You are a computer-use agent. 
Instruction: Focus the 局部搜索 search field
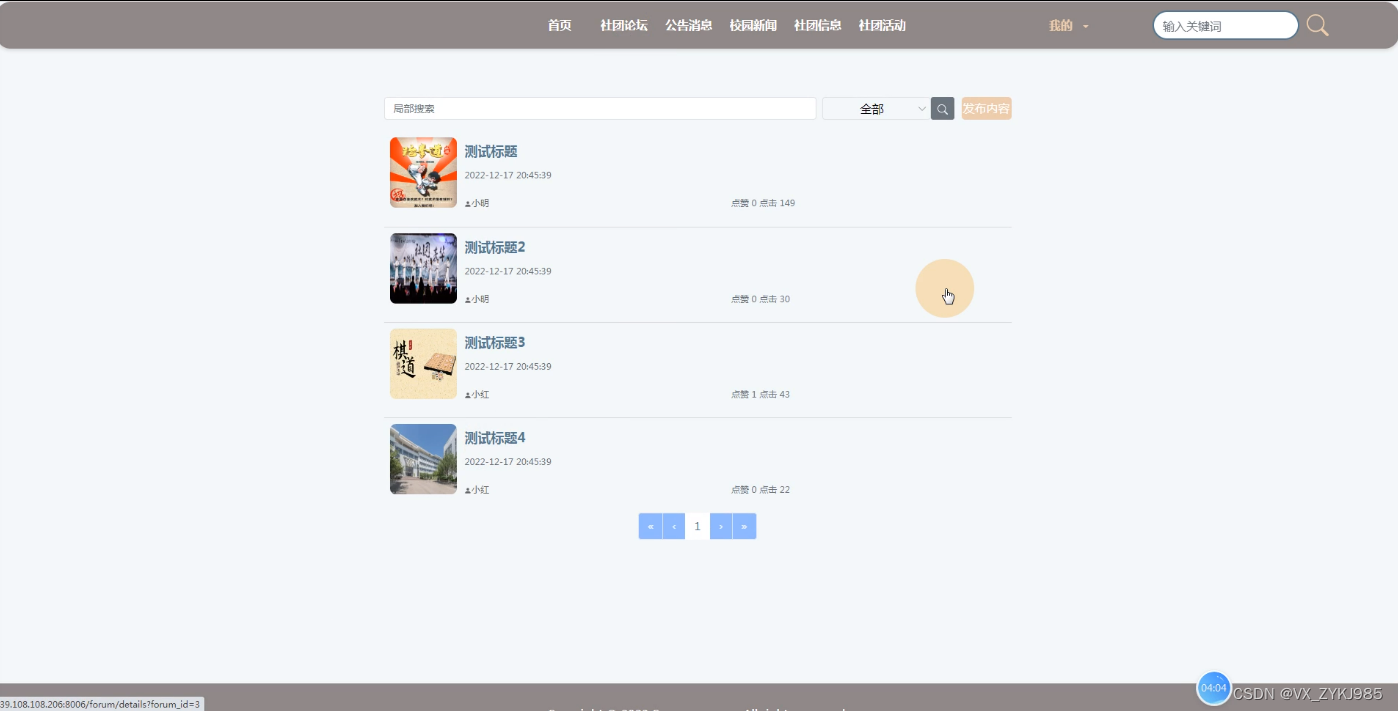600,109
